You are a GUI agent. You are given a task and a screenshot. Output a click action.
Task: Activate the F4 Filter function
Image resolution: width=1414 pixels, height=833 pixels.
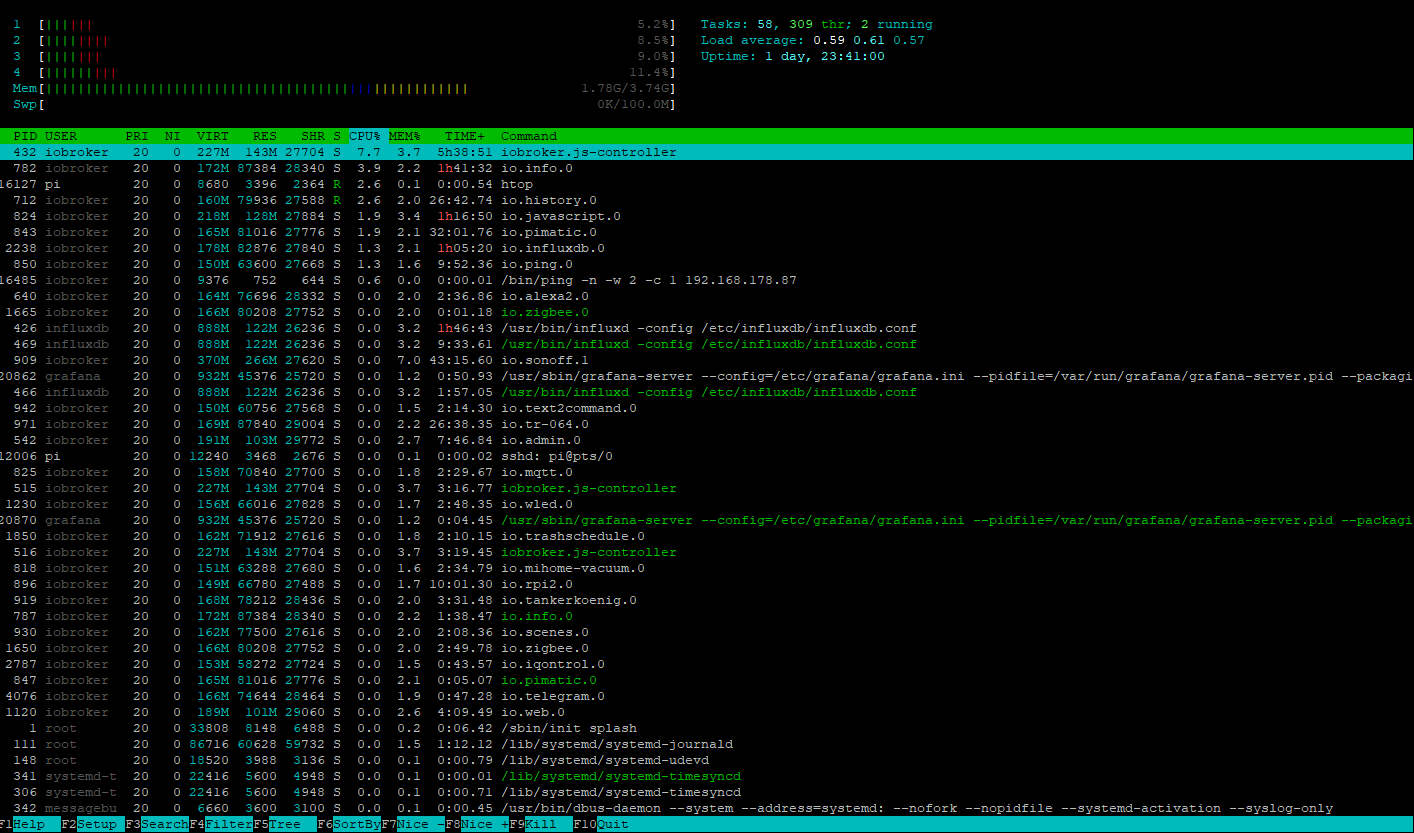[221, 825]
